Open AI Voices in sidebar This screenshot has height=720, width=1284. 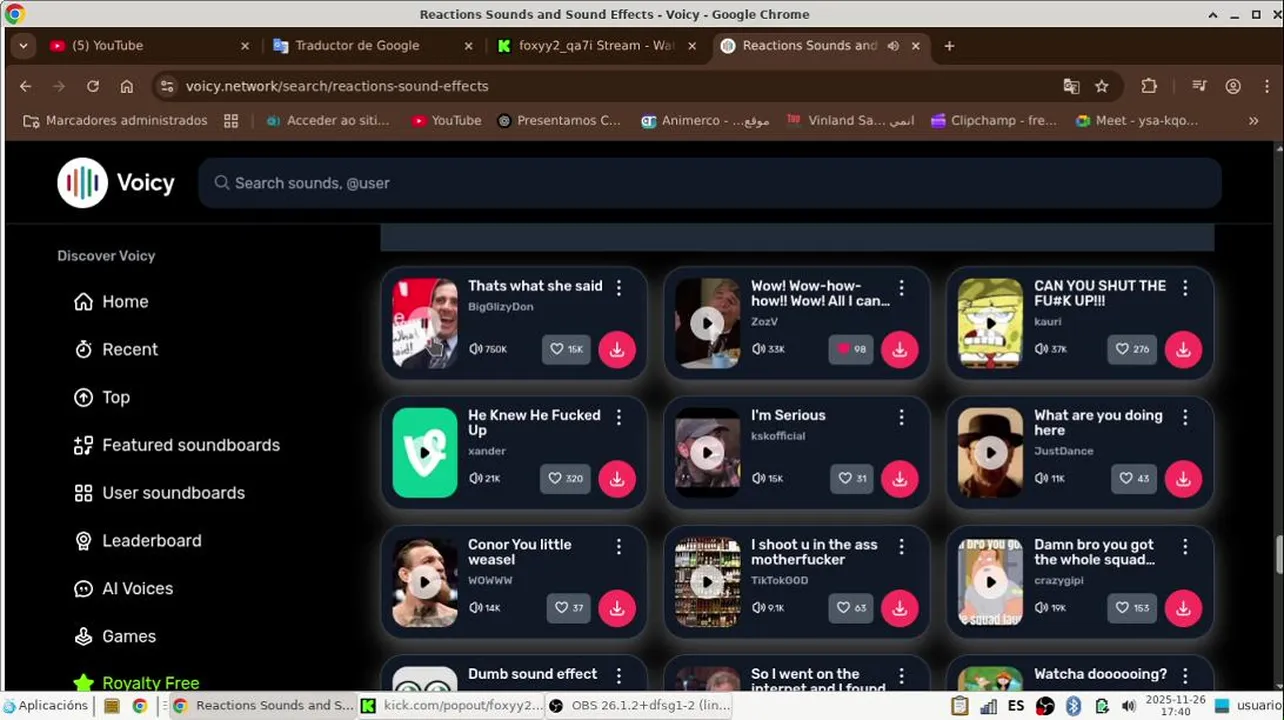coord(124,589)
